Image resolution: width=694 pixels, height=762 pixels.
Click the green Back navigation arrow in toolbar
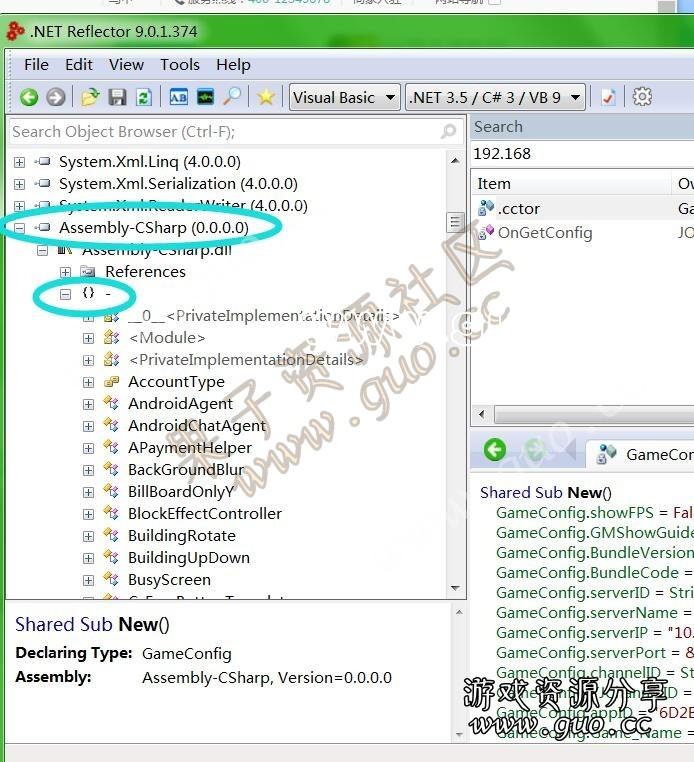(x=29, y=97)
